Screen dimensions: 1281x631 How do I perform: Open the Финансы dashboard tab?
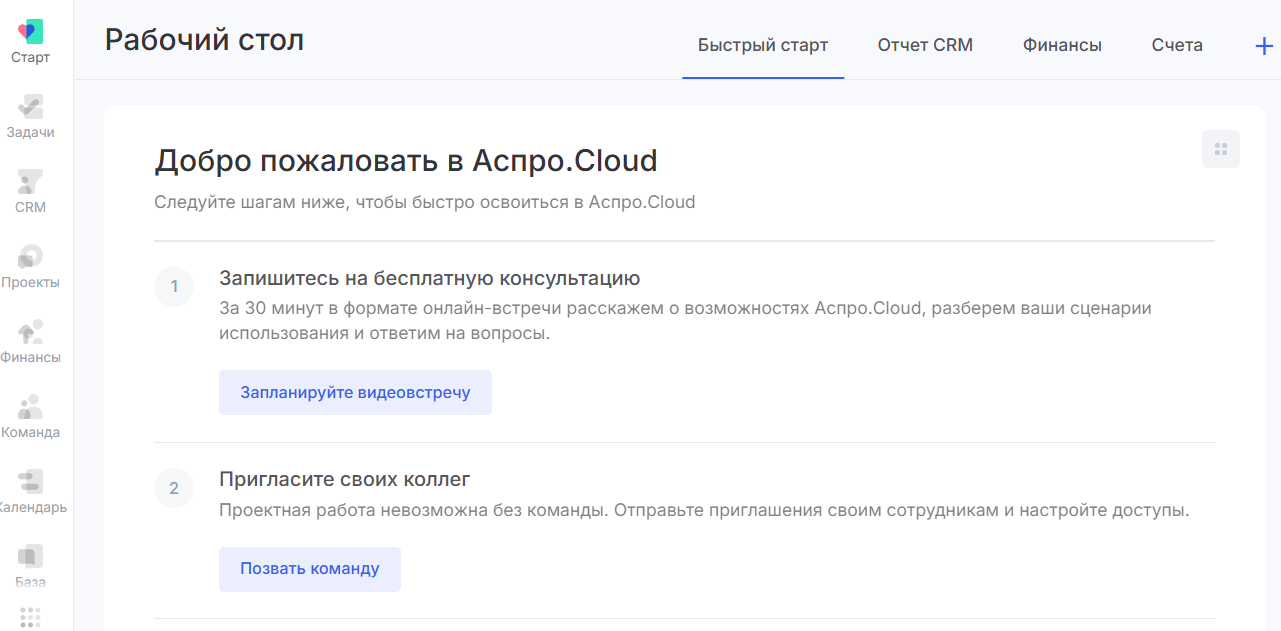[x=1061, y=44]
